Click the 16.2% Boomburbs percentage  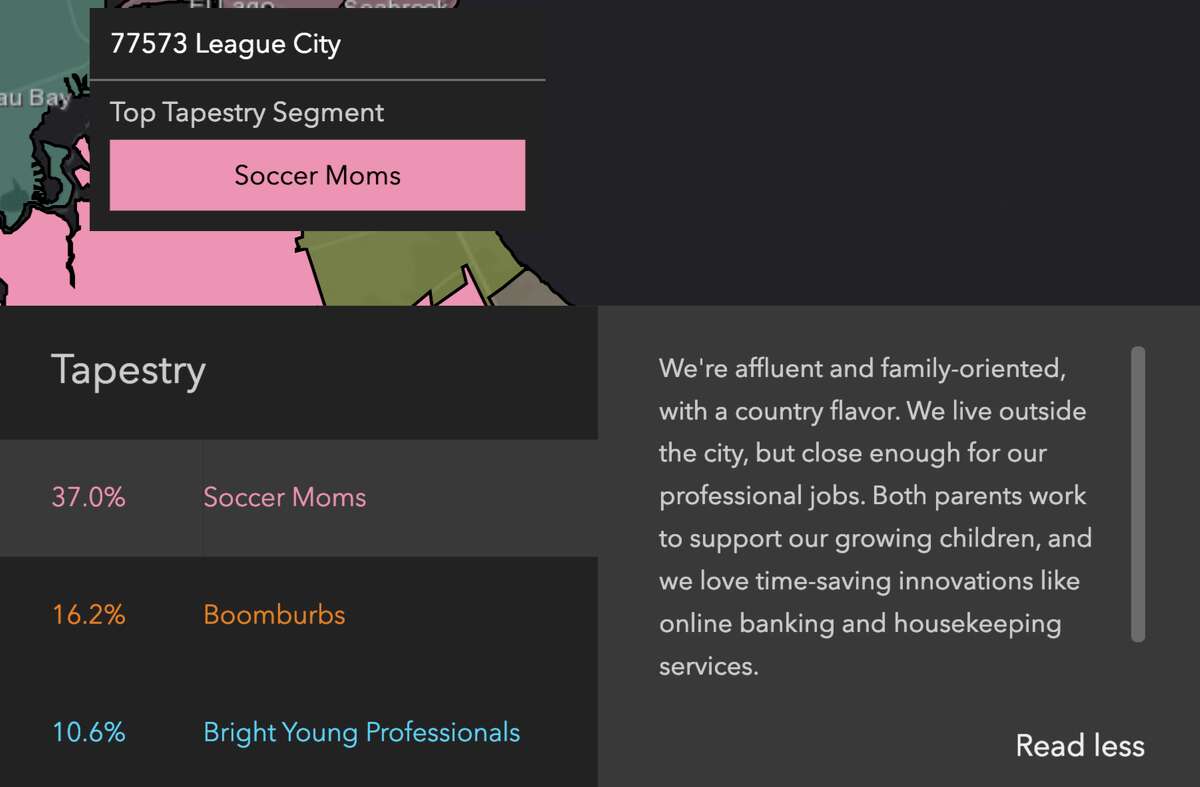[89, 614]
